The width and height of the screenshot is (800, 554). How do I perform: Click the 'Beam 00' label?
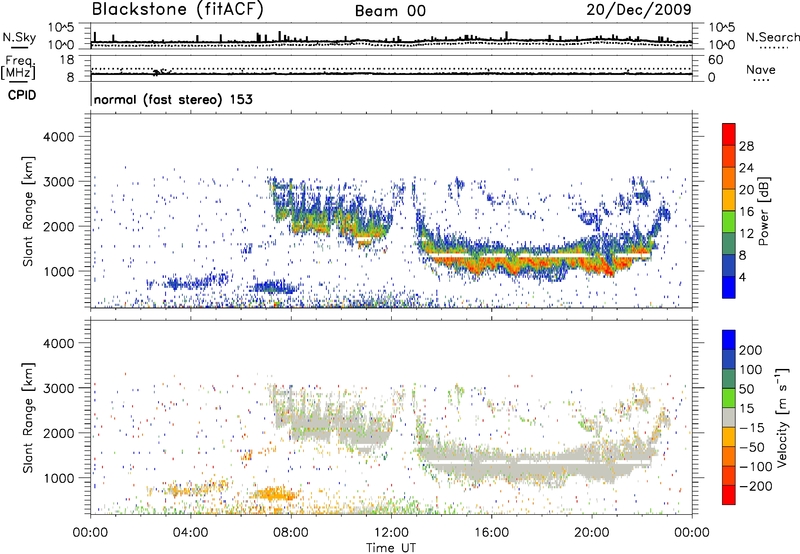click(x=390, y=11)
